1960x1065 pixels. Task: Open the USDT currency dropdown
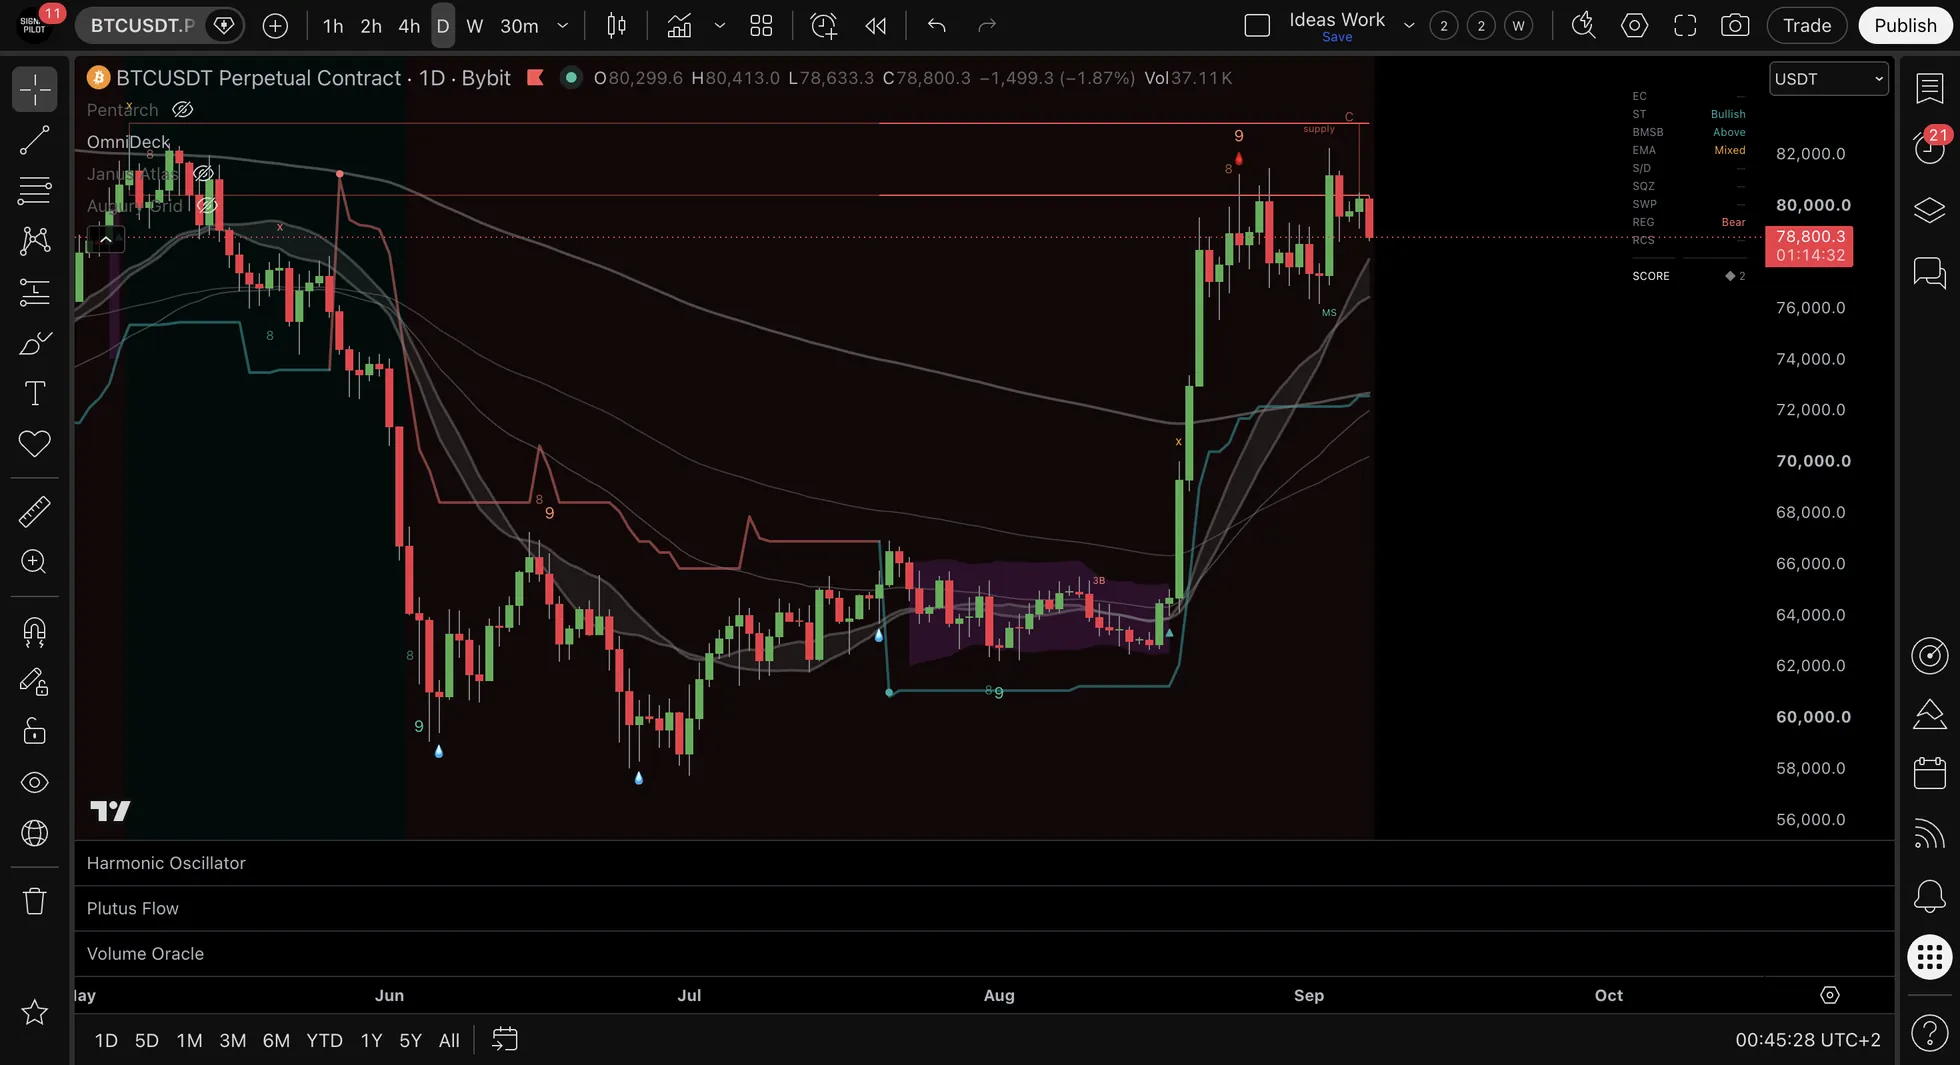pos(1829,79)
